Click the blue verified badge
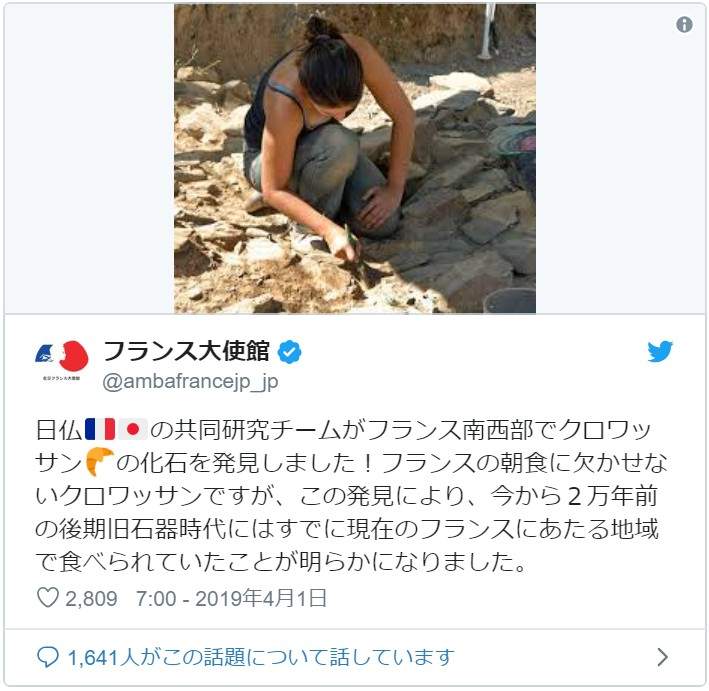 click(289, 352)
